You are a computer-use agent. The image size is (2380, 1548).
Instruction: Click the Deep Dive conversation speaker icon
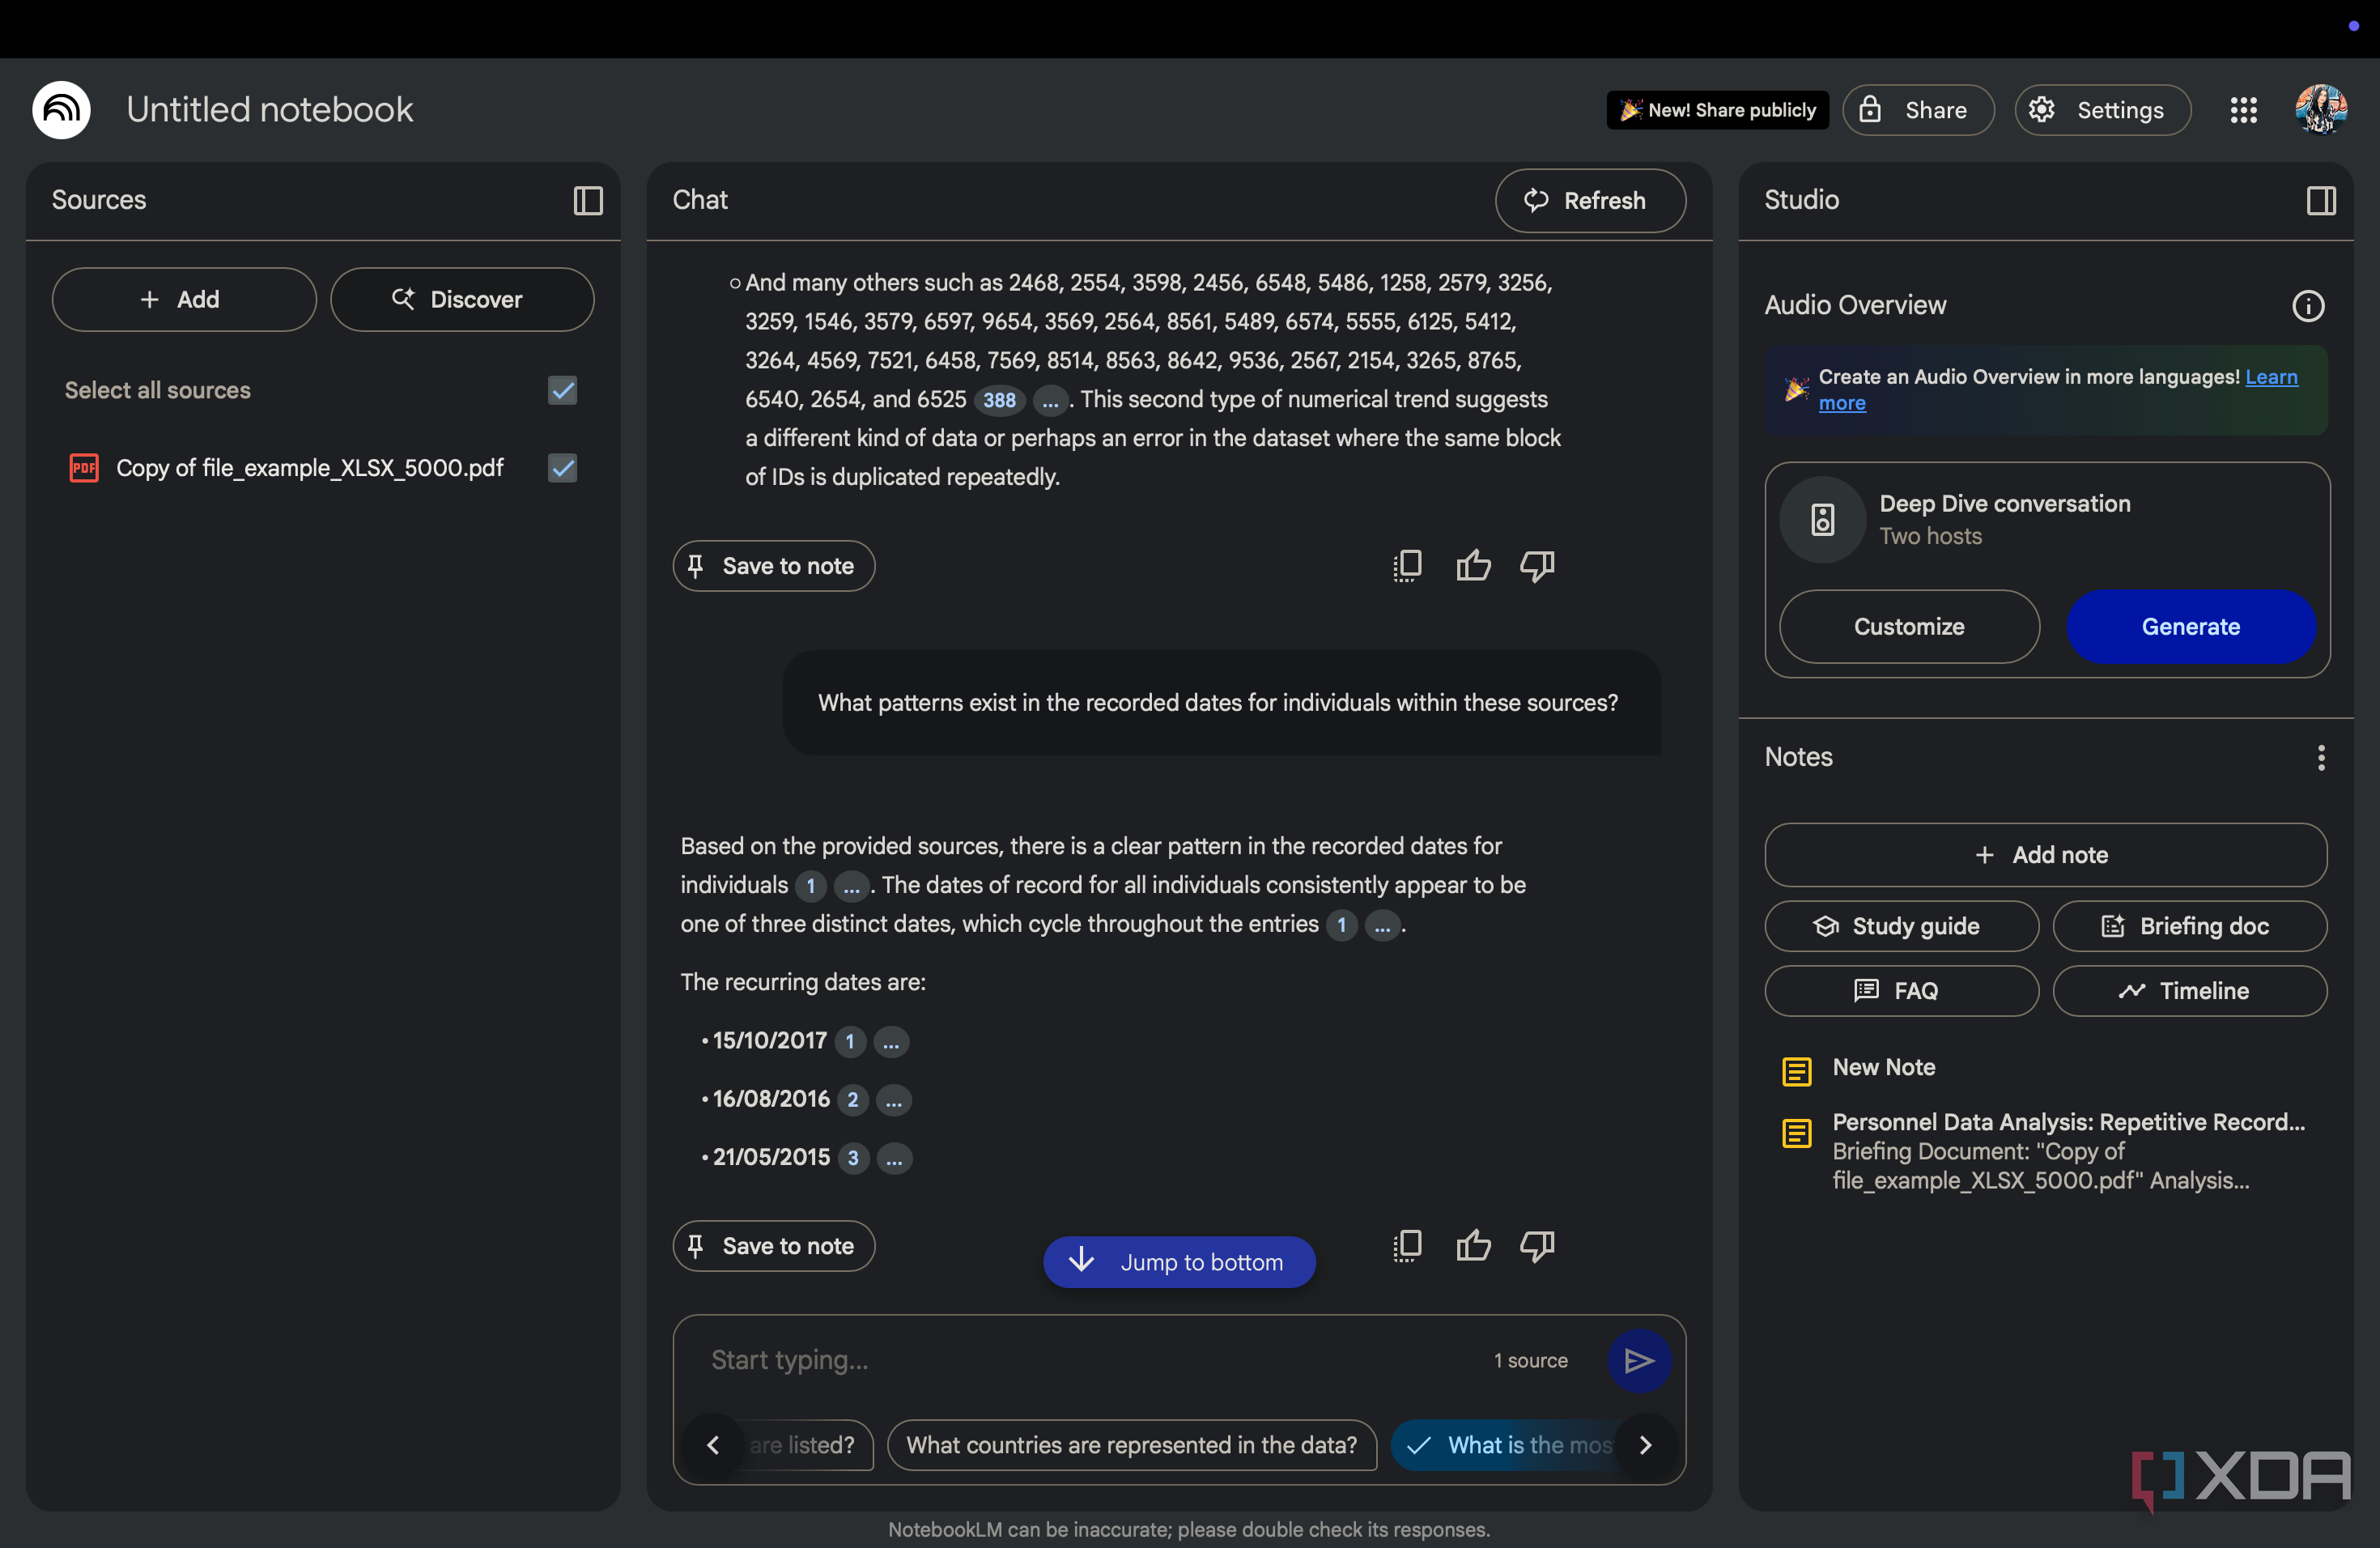click(1822, 520)
